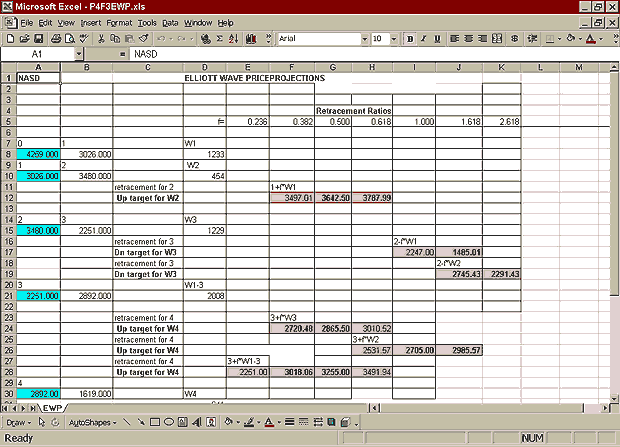620x447 pixels.
Task: Paste from clipboard toolbar icon
Action: click(x=129, y=38)
